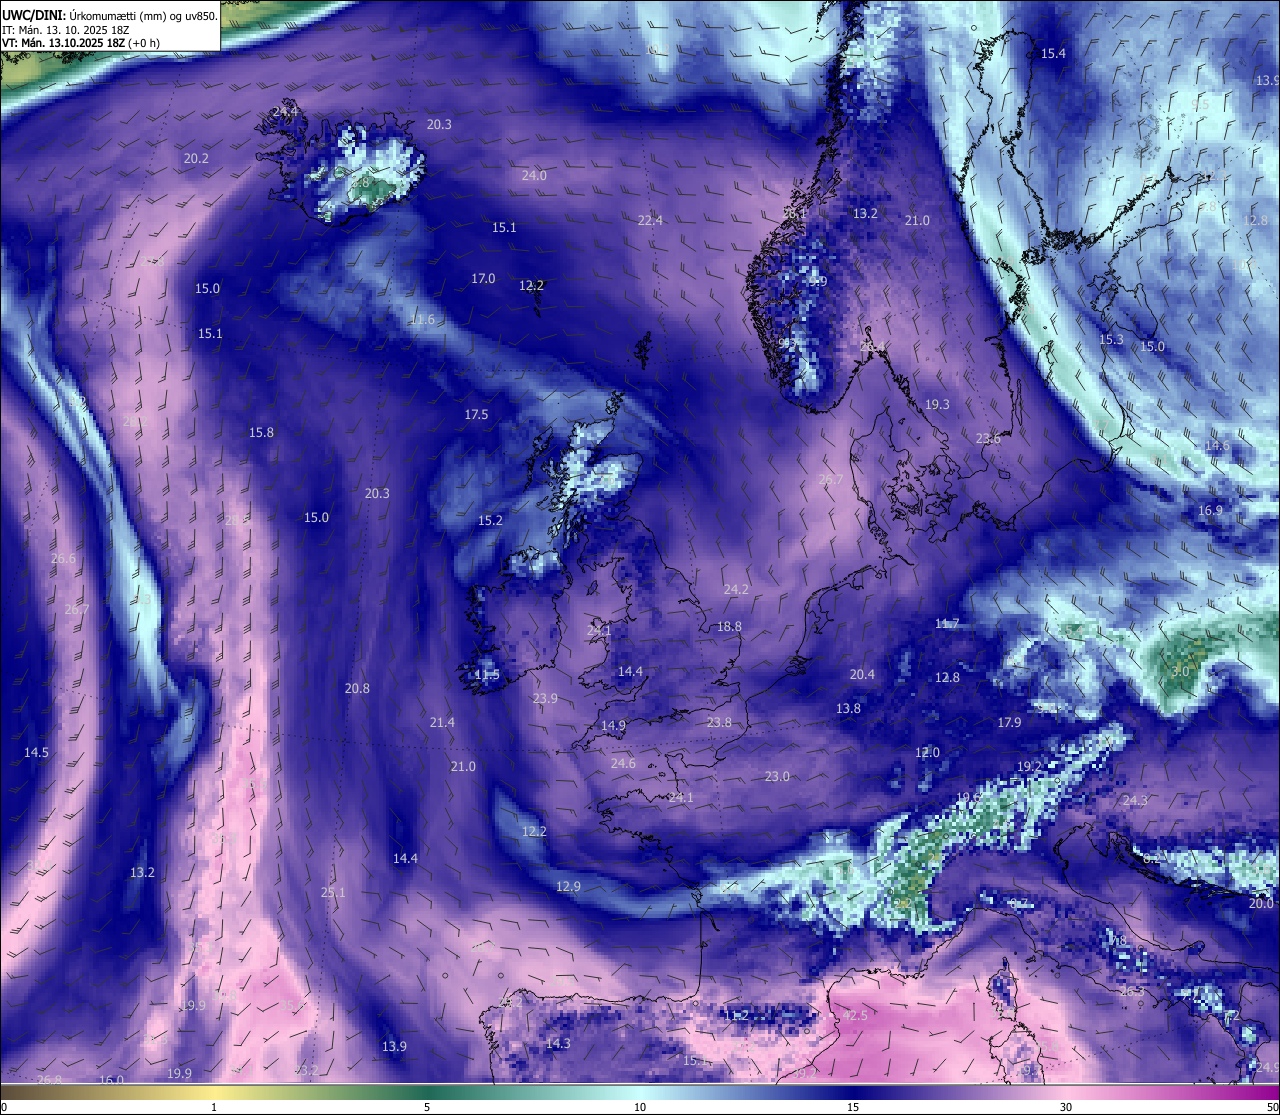Click the value 16.9 on the map
This screenshot has height=1115, width=1280.
point(1210,511)
